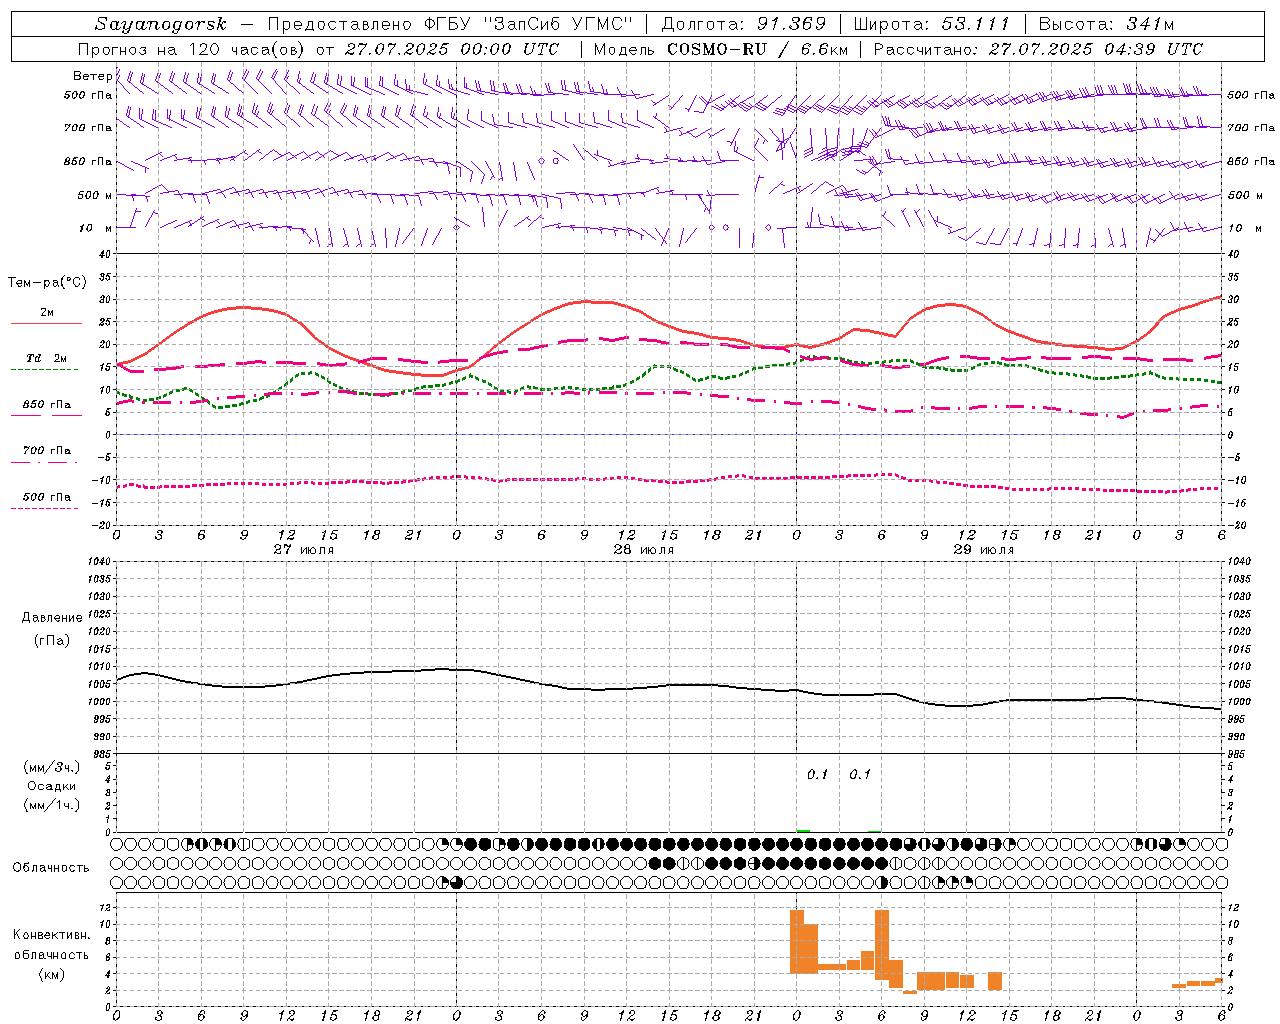
Task: Click 'Прогноз на 120 часа(ов)' forecast line
Action: pos(193,49)
